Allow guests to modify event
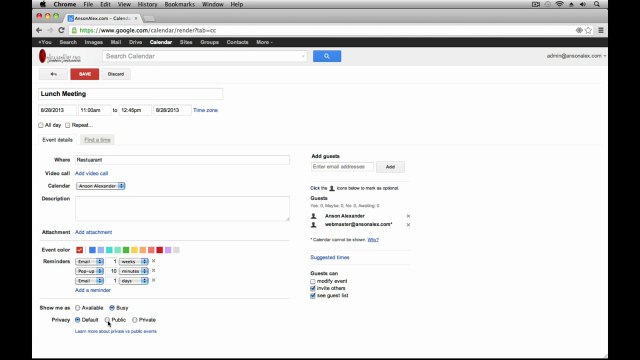The width and height of the screenshot is (640, 360). pyautogui.click(x=313, y=281)
